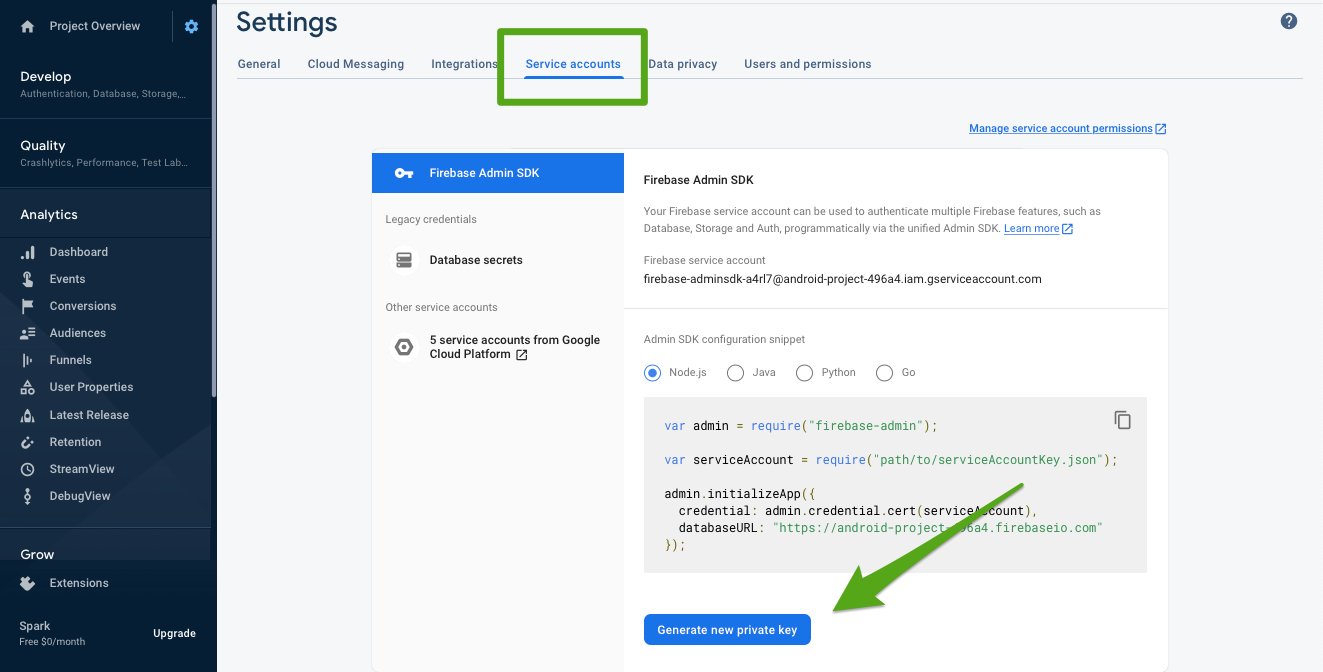The height and width of the screenshot is (672, 1323).
Task: Click databaseURL line in code snippet
Action: [890, 527]
